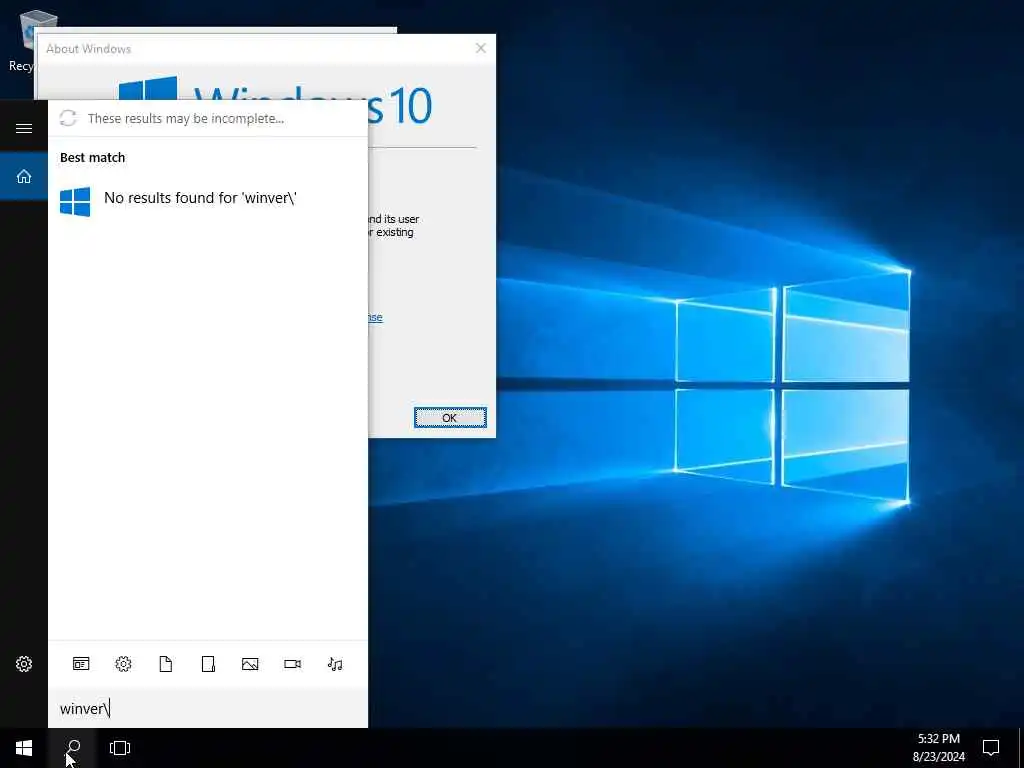Open the Action Center notification icon
This screenshot has width=1024, height=768.
[x=991, y=748]
